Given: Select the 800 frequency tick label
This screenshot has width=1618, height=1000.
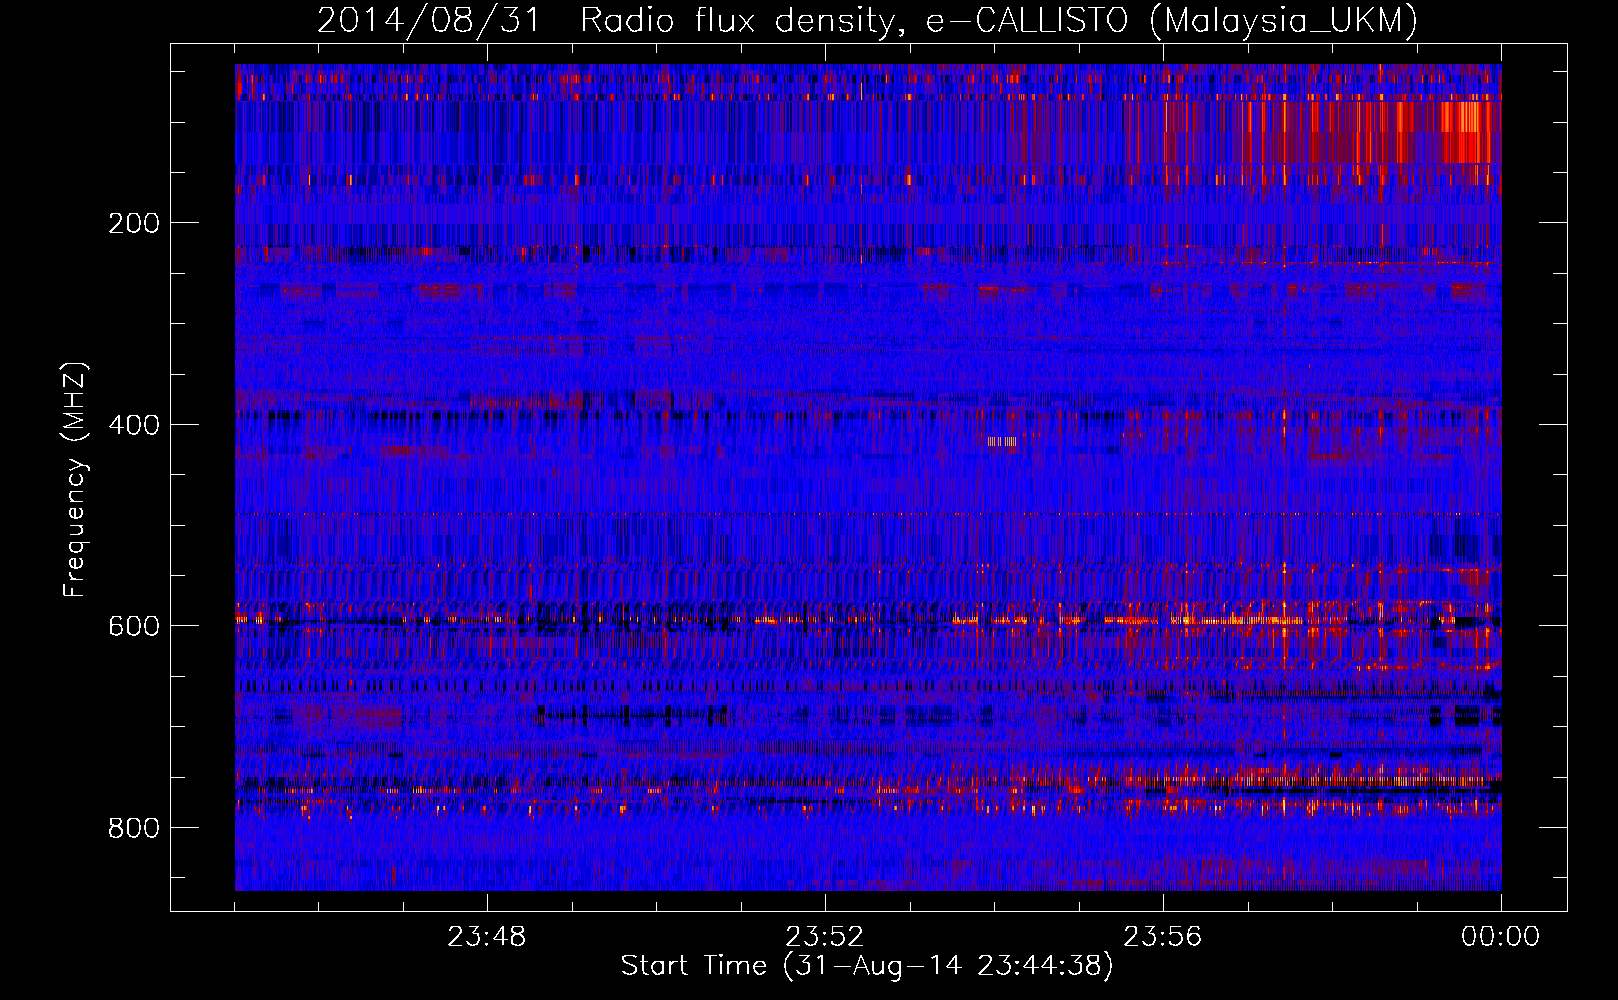Looking at the screenshot, I should coord(134,828).
